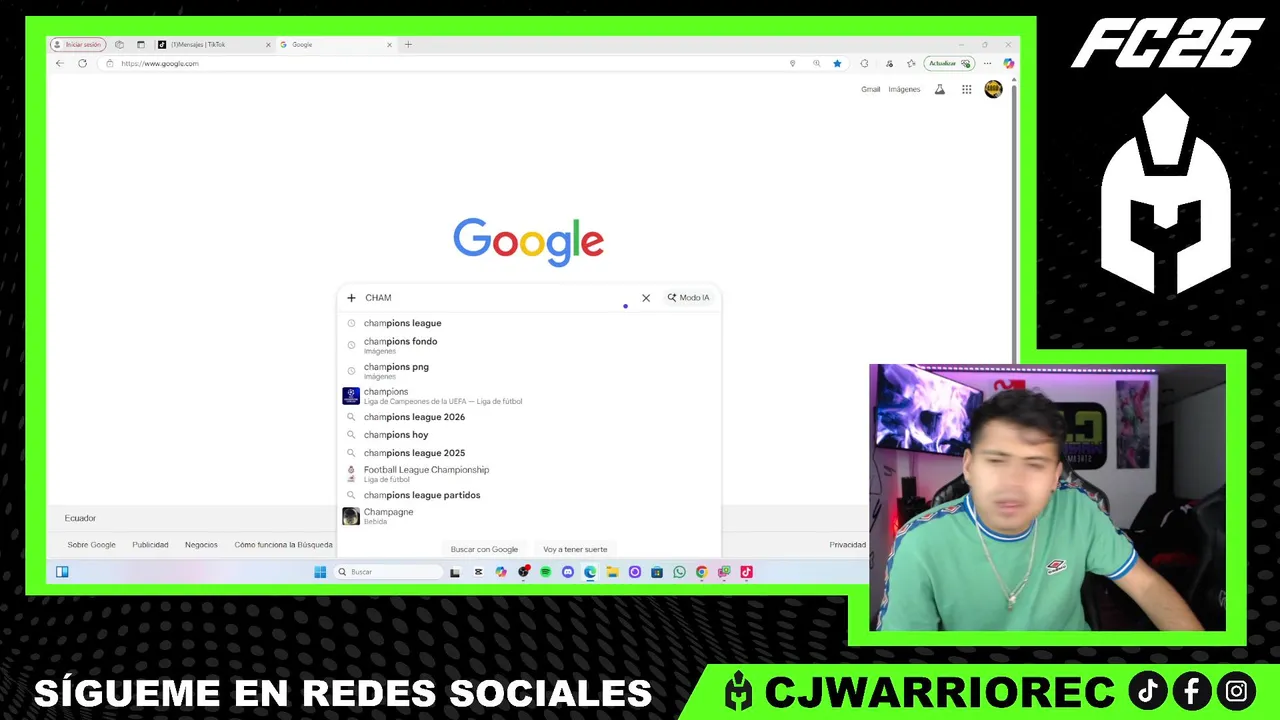Screen dimensions: 1280x720
Task: Open WhatsApp from the taskbar
Action: [x=679, y=572]
